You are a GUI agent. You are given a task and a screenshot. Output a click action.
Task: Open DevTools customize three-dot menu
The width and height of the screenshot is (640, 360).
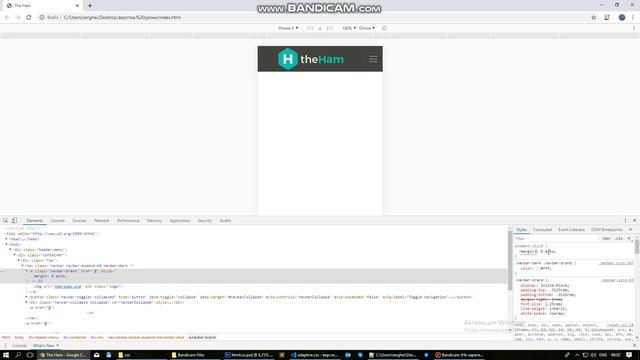(x=625, y=220)
